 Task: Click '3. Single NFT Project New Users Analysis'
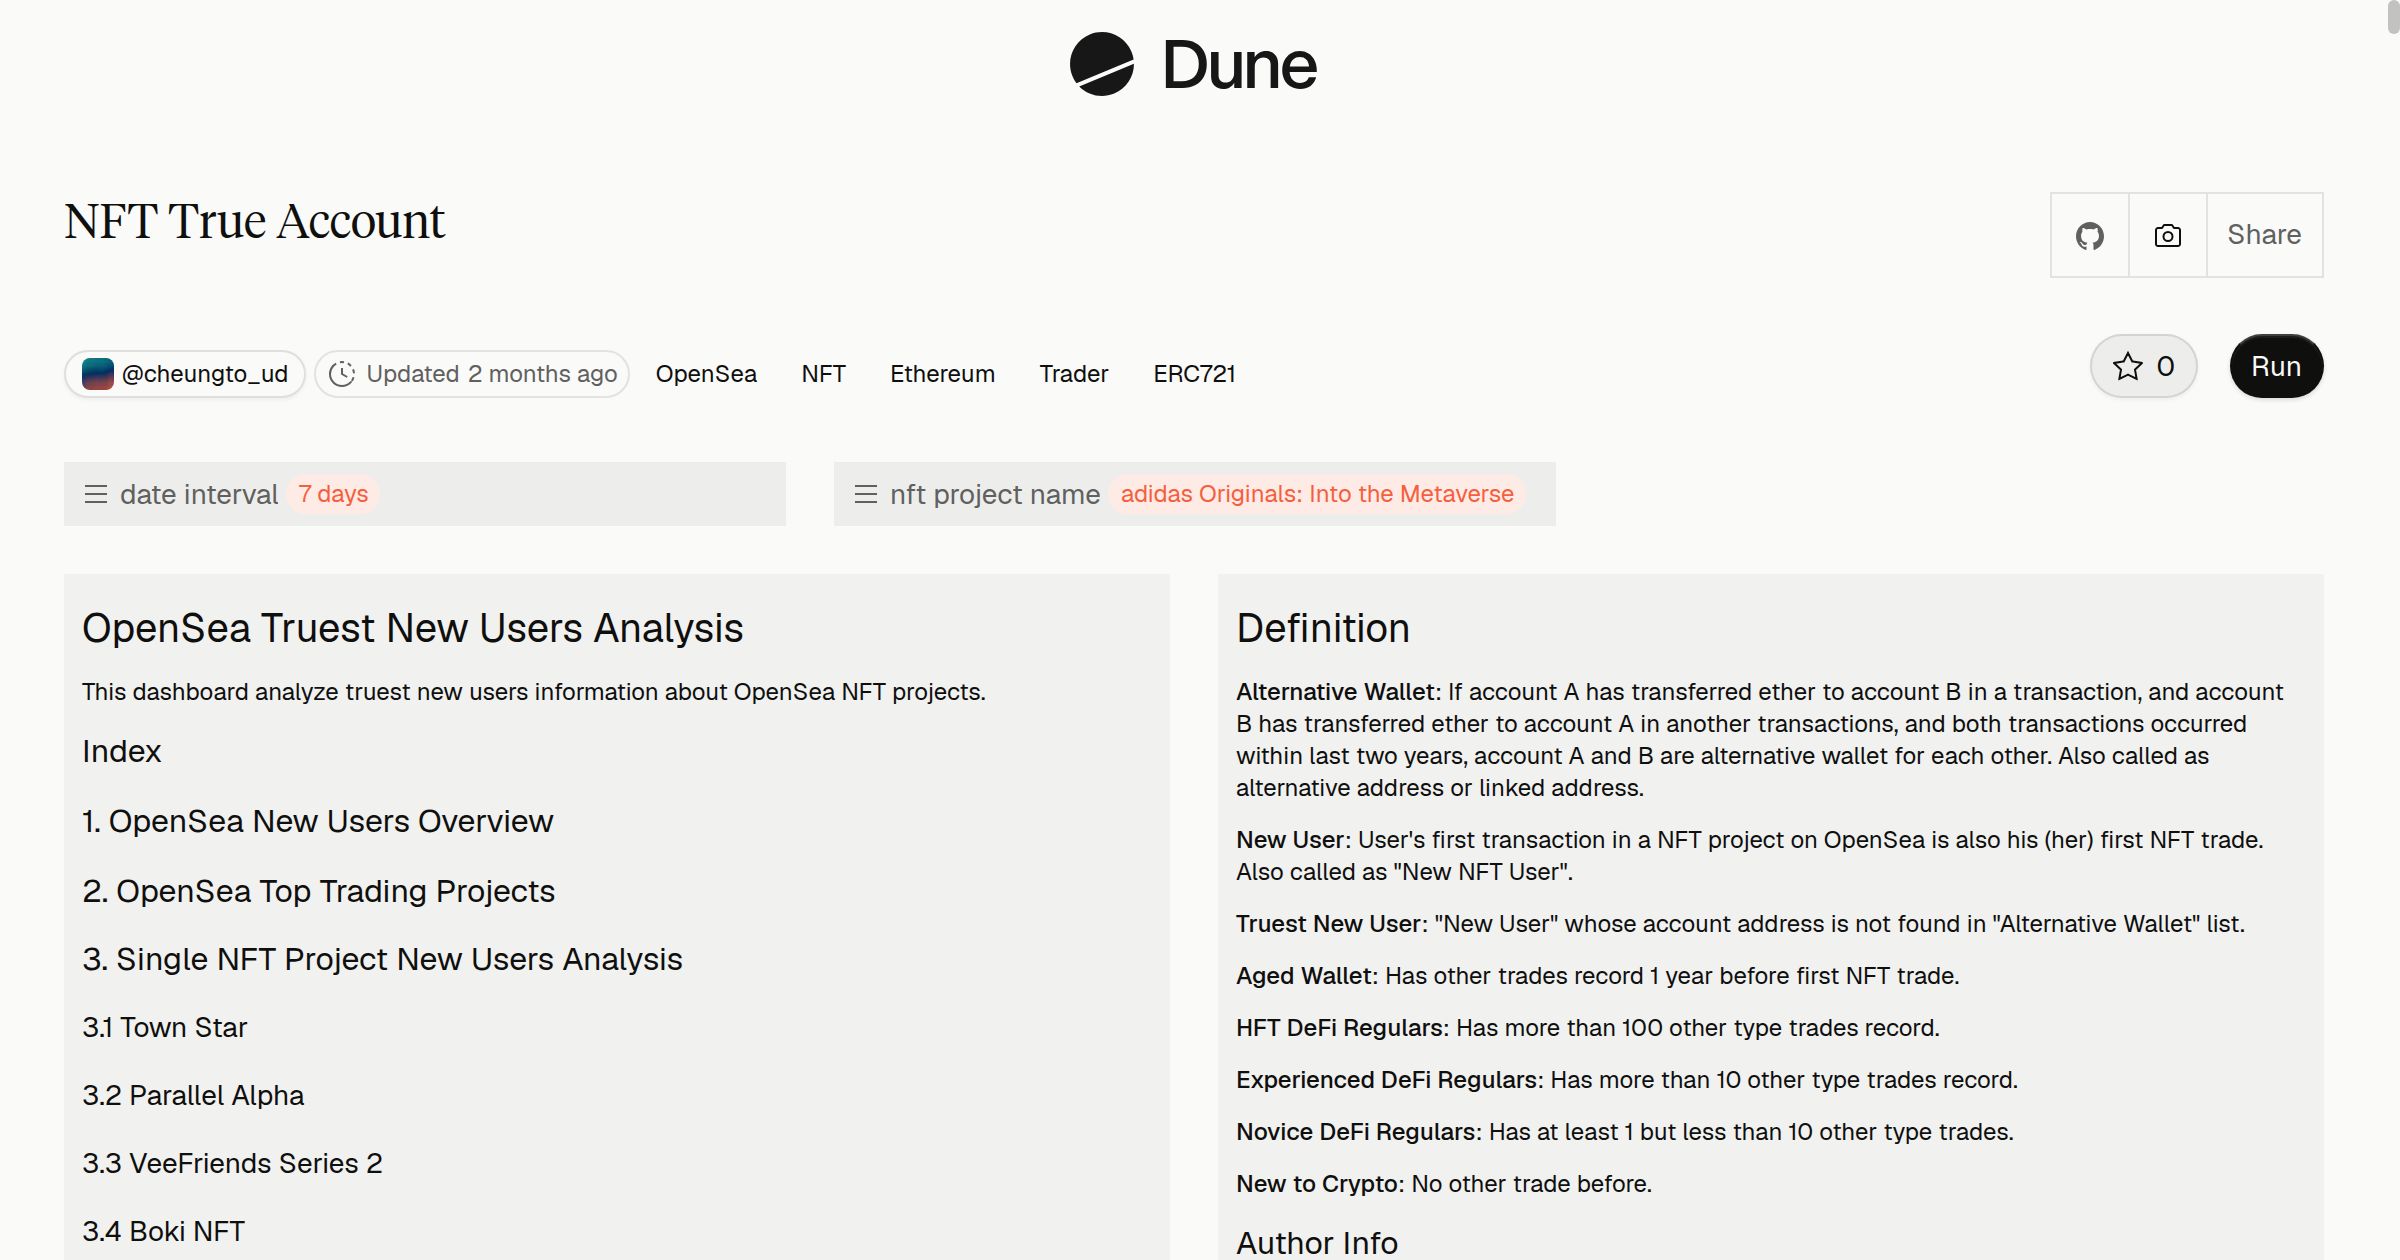point(382,959)
